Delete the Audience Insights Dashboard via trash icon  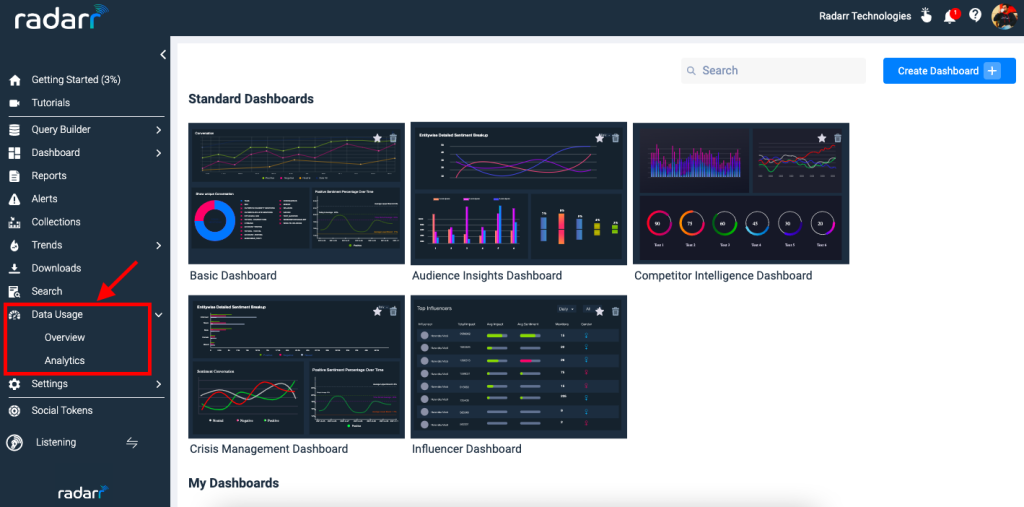[x=615, y=138]
